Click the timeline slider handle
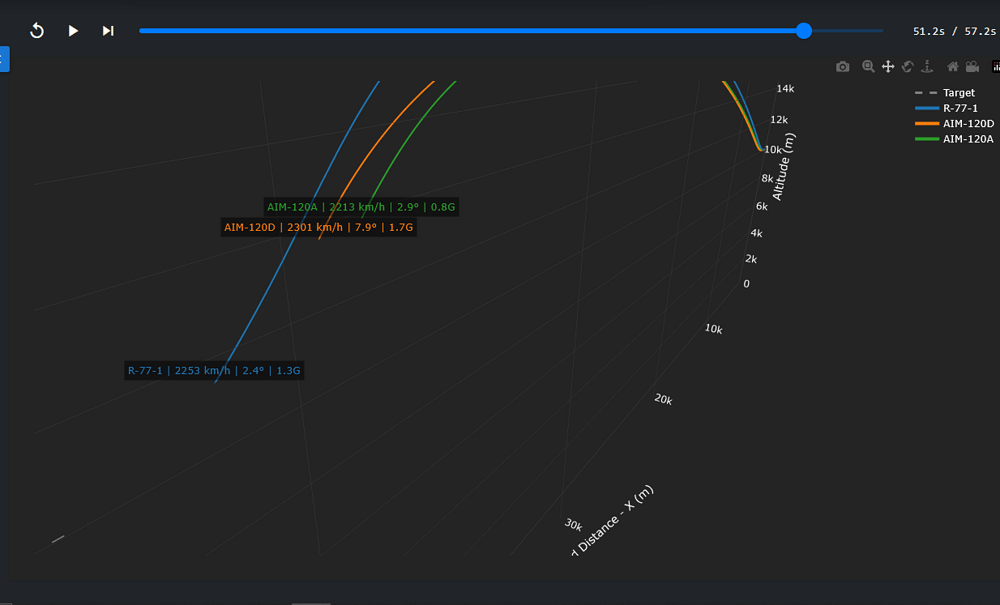The width and height of the screenshot is (1000, 605). 804,31
